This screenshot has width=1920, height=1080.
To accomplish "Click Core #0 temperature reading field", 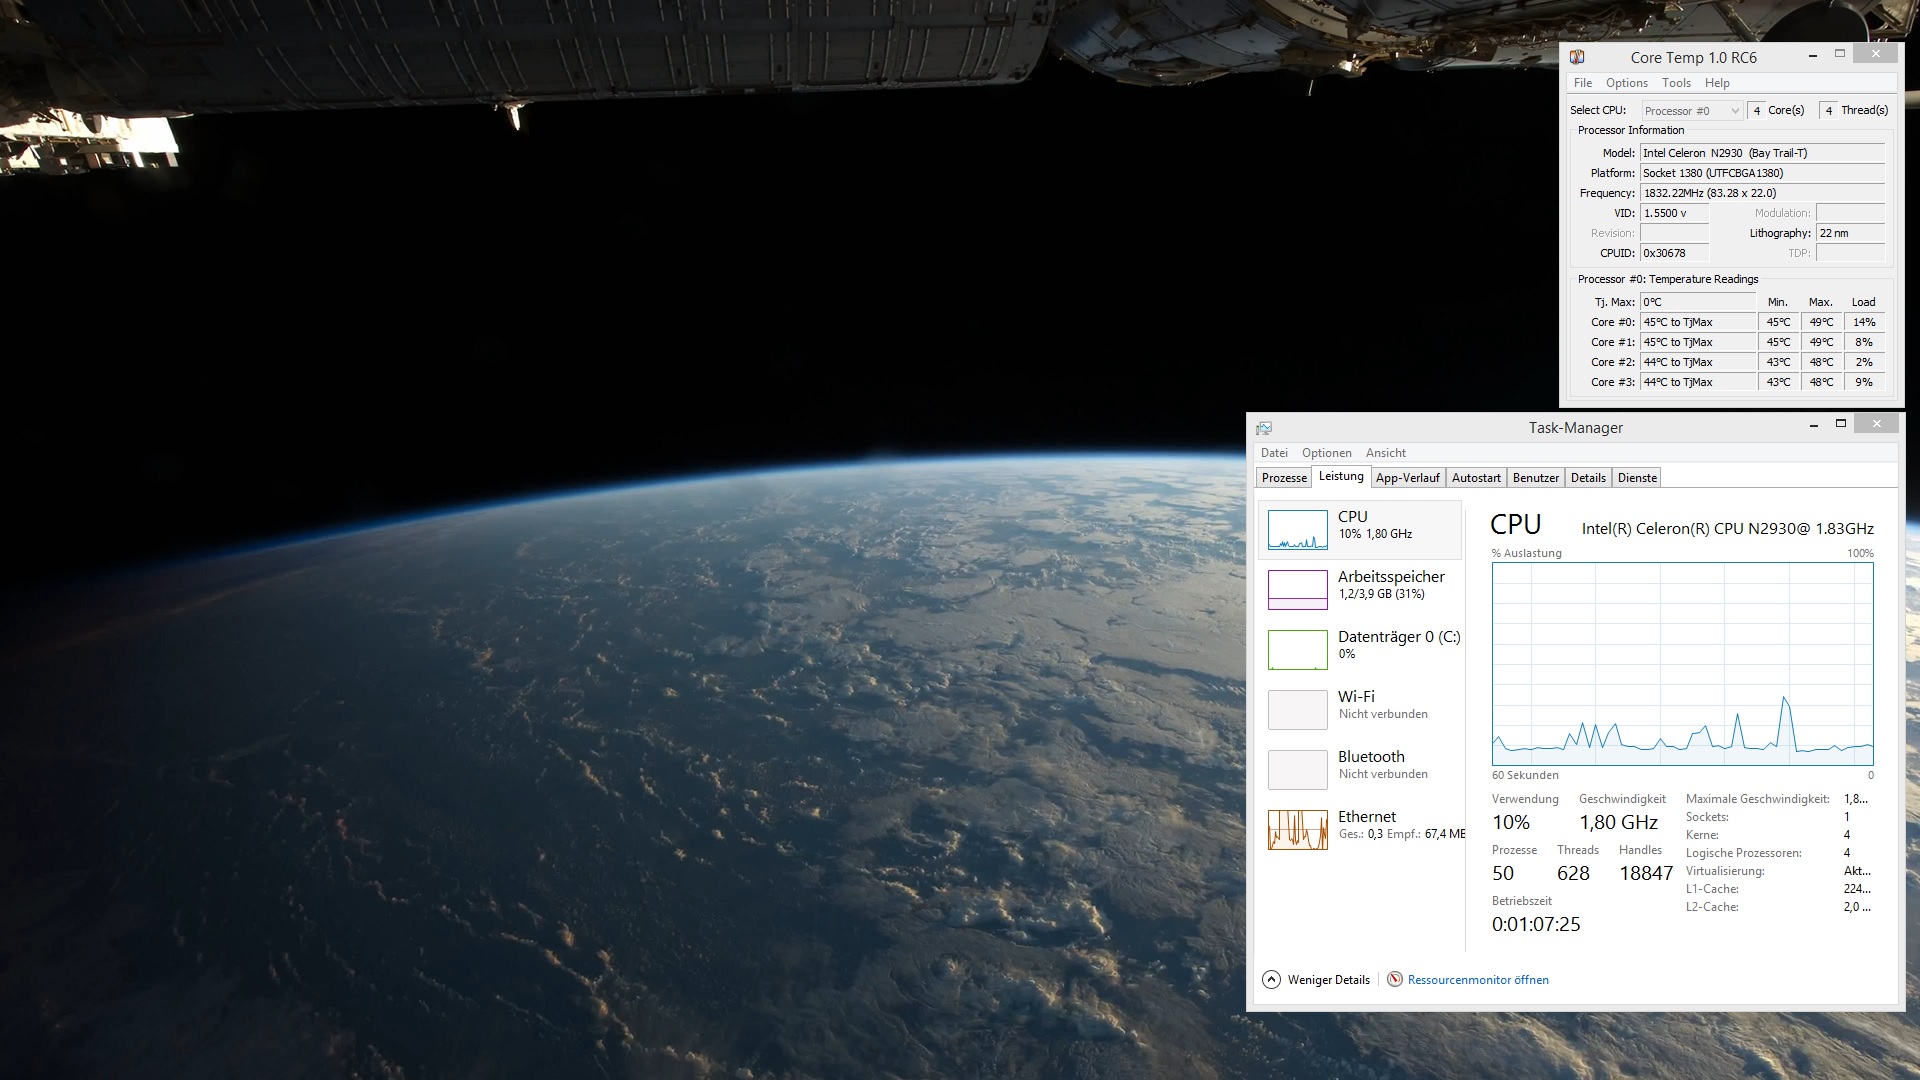I will pos(1698,322).
